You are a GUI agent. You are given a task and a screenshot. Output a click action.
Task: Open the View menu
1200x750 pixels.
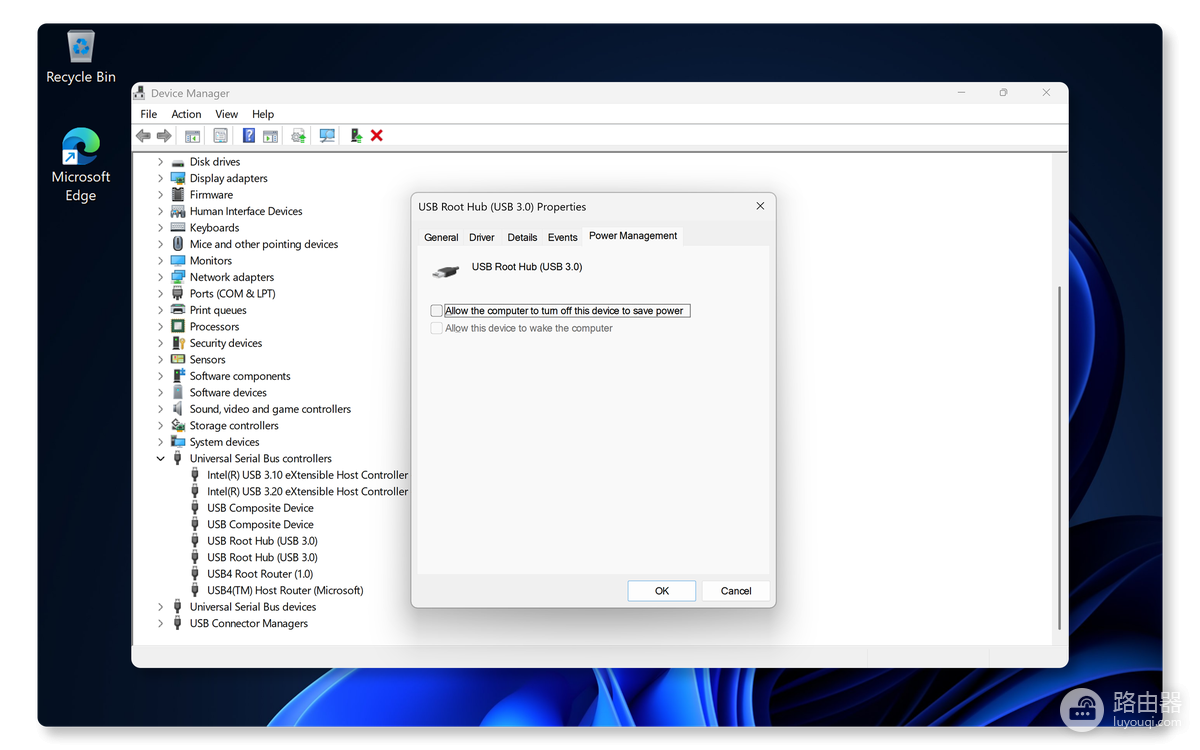(227, 114)
